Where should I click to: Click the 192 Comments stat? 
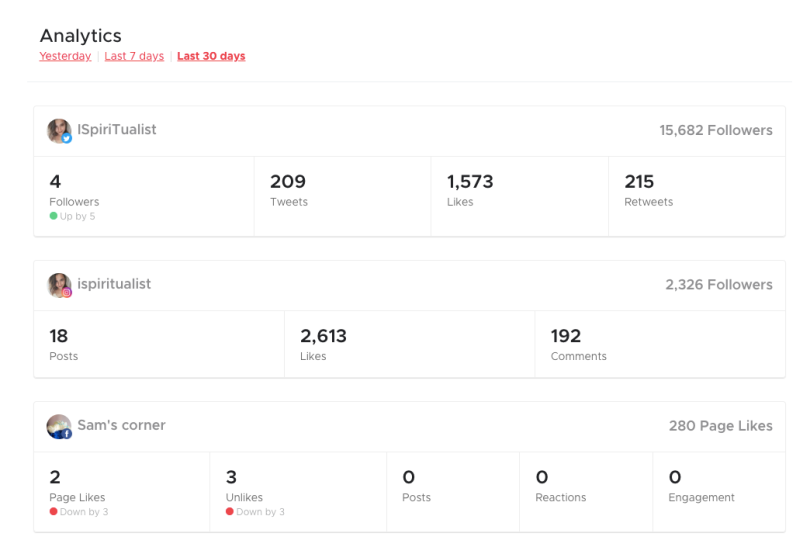tap(578, 345)
